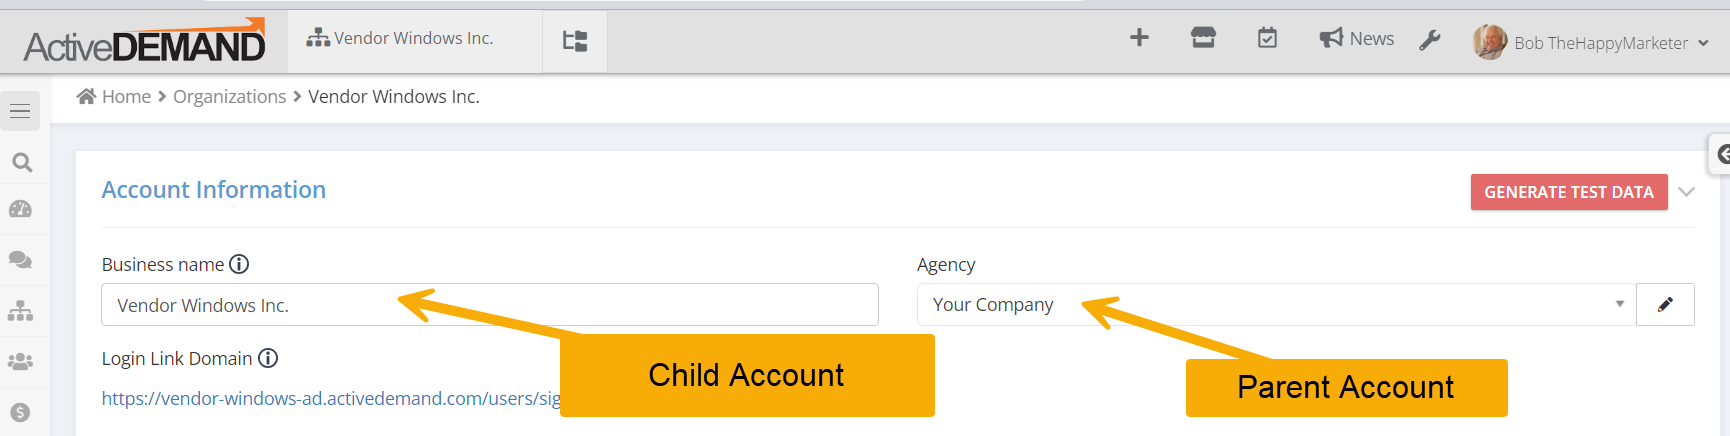Toggle the hamburger sidebar menu

[x=20, y=111]
